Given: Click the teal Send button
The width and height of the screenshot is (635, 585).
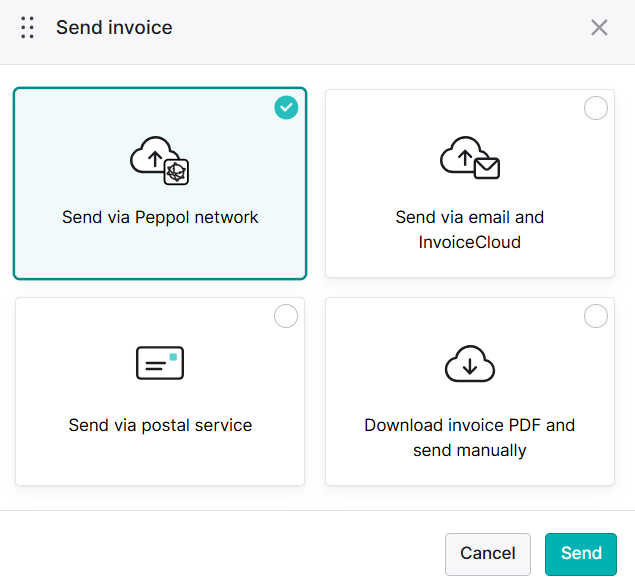Looking at the screenshot, I should (x=581, y=554).
